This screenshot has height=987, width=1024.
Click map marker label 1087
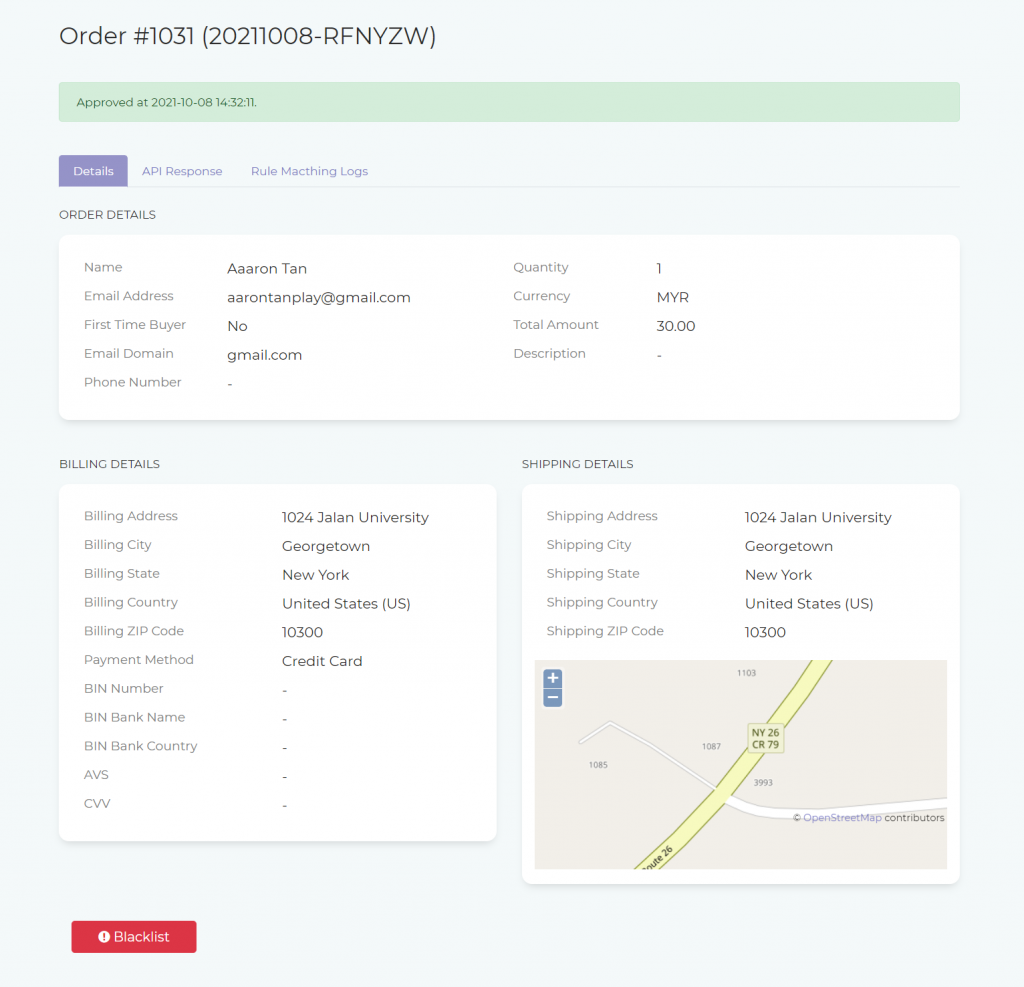coord(711,747)
